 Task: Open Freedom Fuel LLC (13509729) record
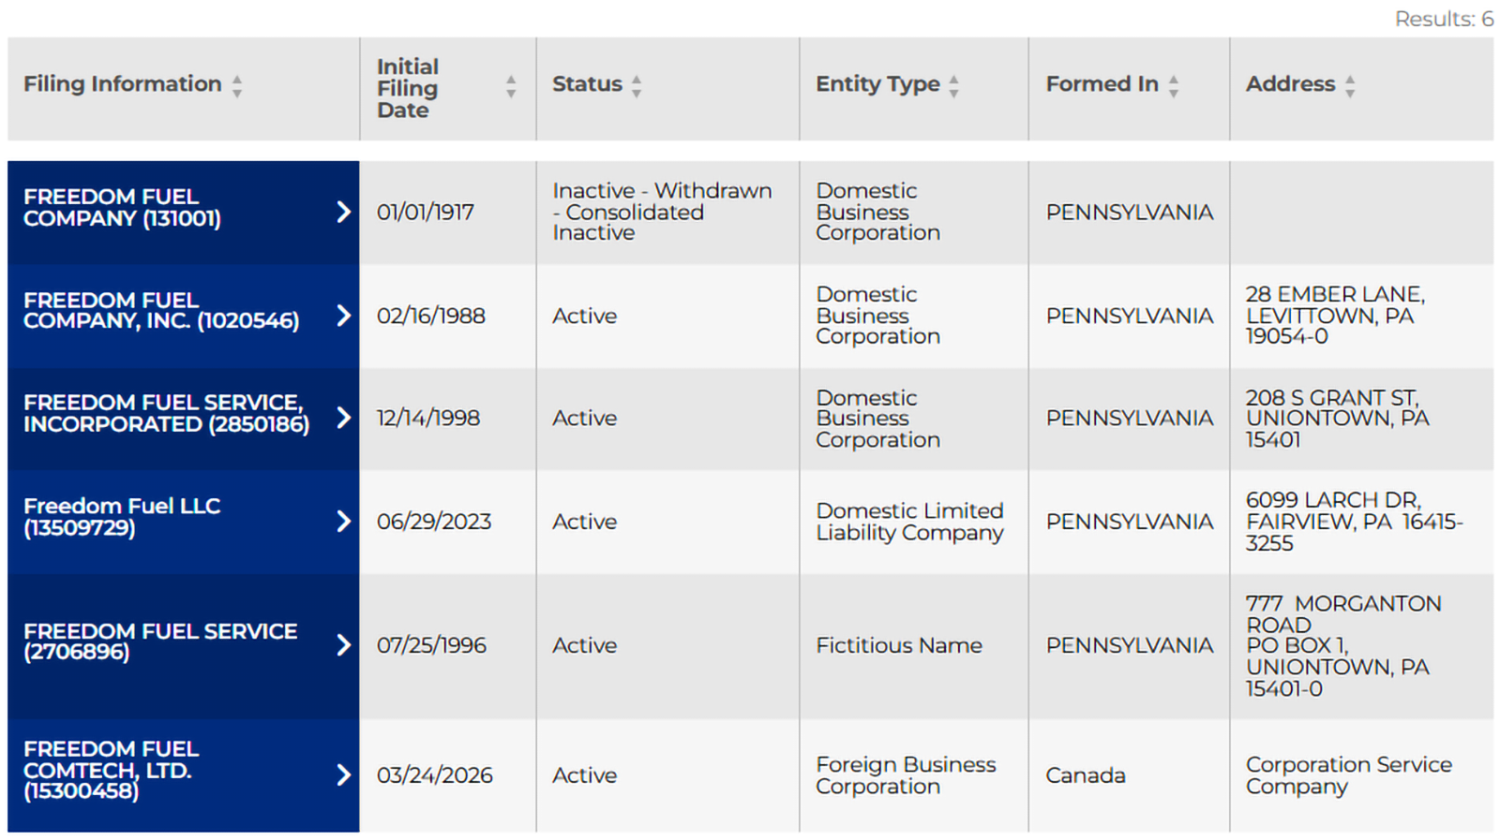(122, 517)
